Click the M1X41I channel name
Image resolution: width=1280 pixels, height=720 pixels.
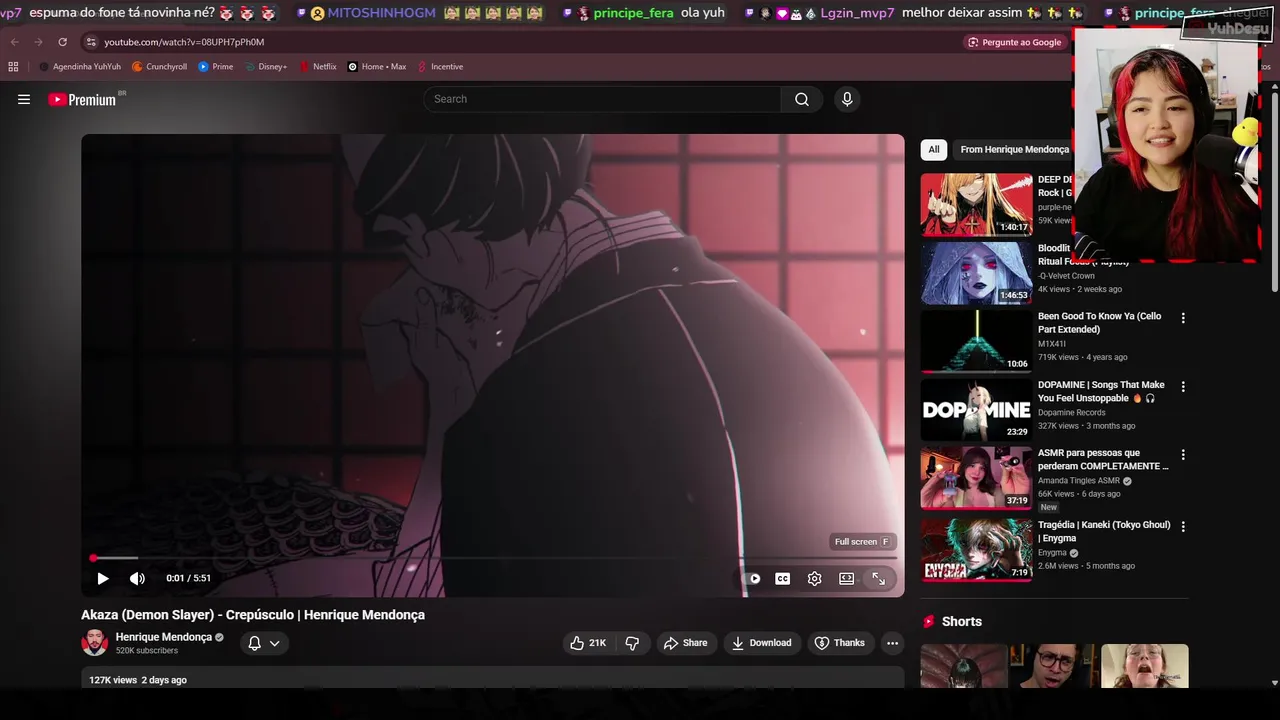pos(1052,344)
